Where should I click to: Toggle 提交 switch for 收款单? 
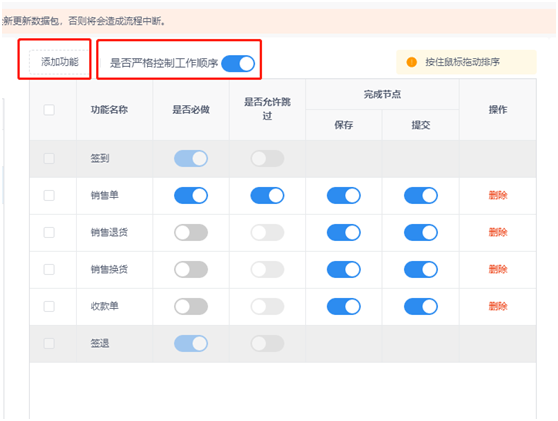(421, 306)
